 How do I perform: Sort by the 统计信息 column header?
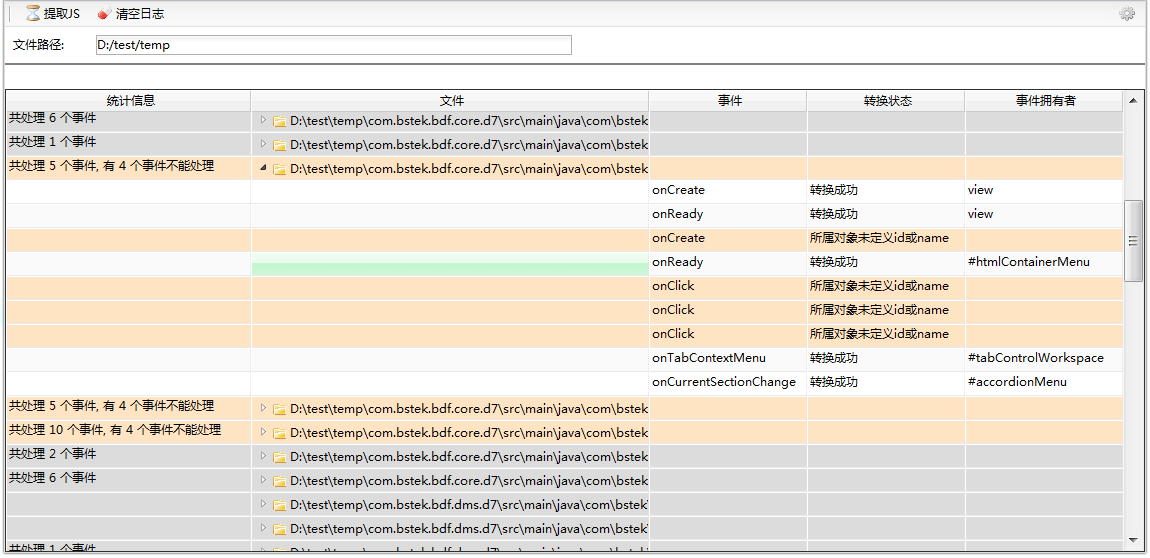click(x=130, y=101)
